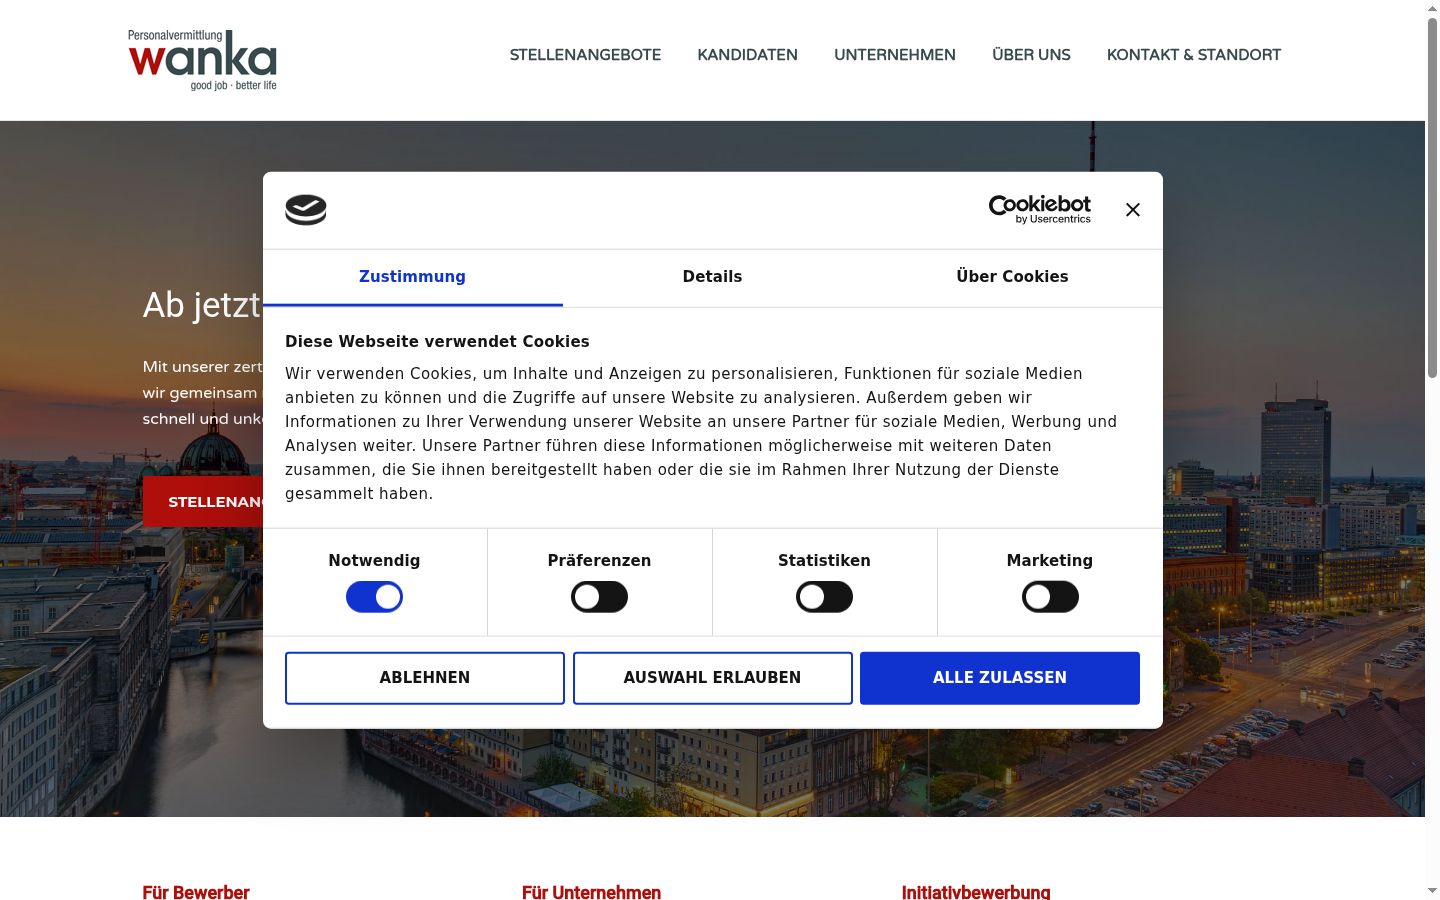Select the Zustimmung tab

(413, 277)
